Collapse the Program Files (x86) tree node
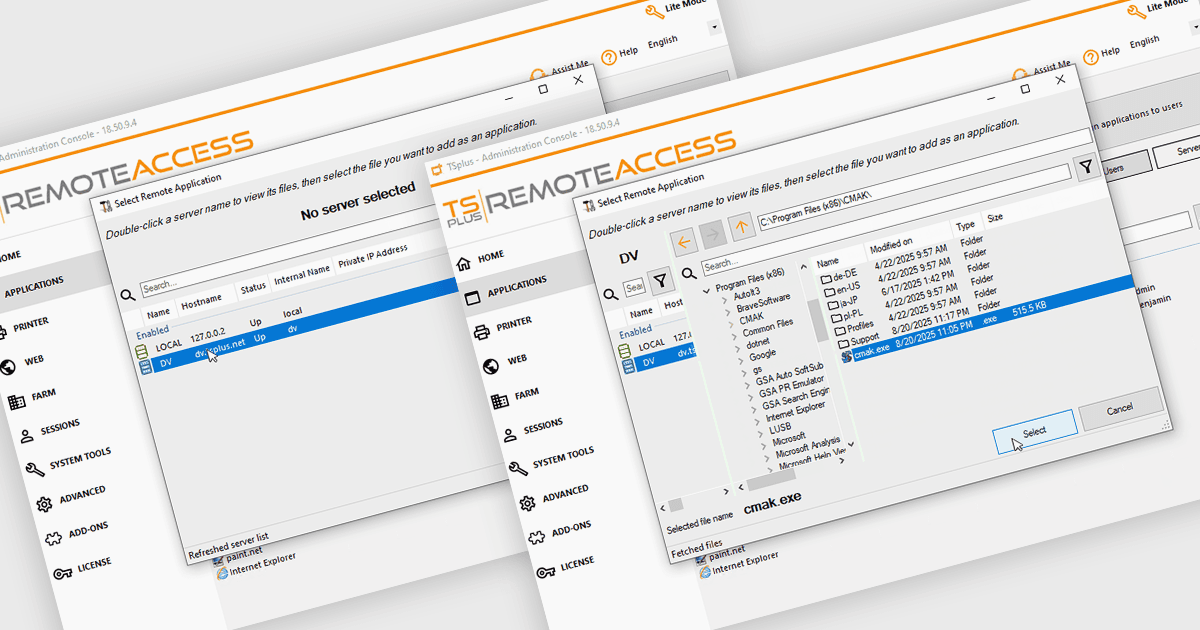Image resolution: width=1200 pixels, height=630 pixels. coord(706,291)
